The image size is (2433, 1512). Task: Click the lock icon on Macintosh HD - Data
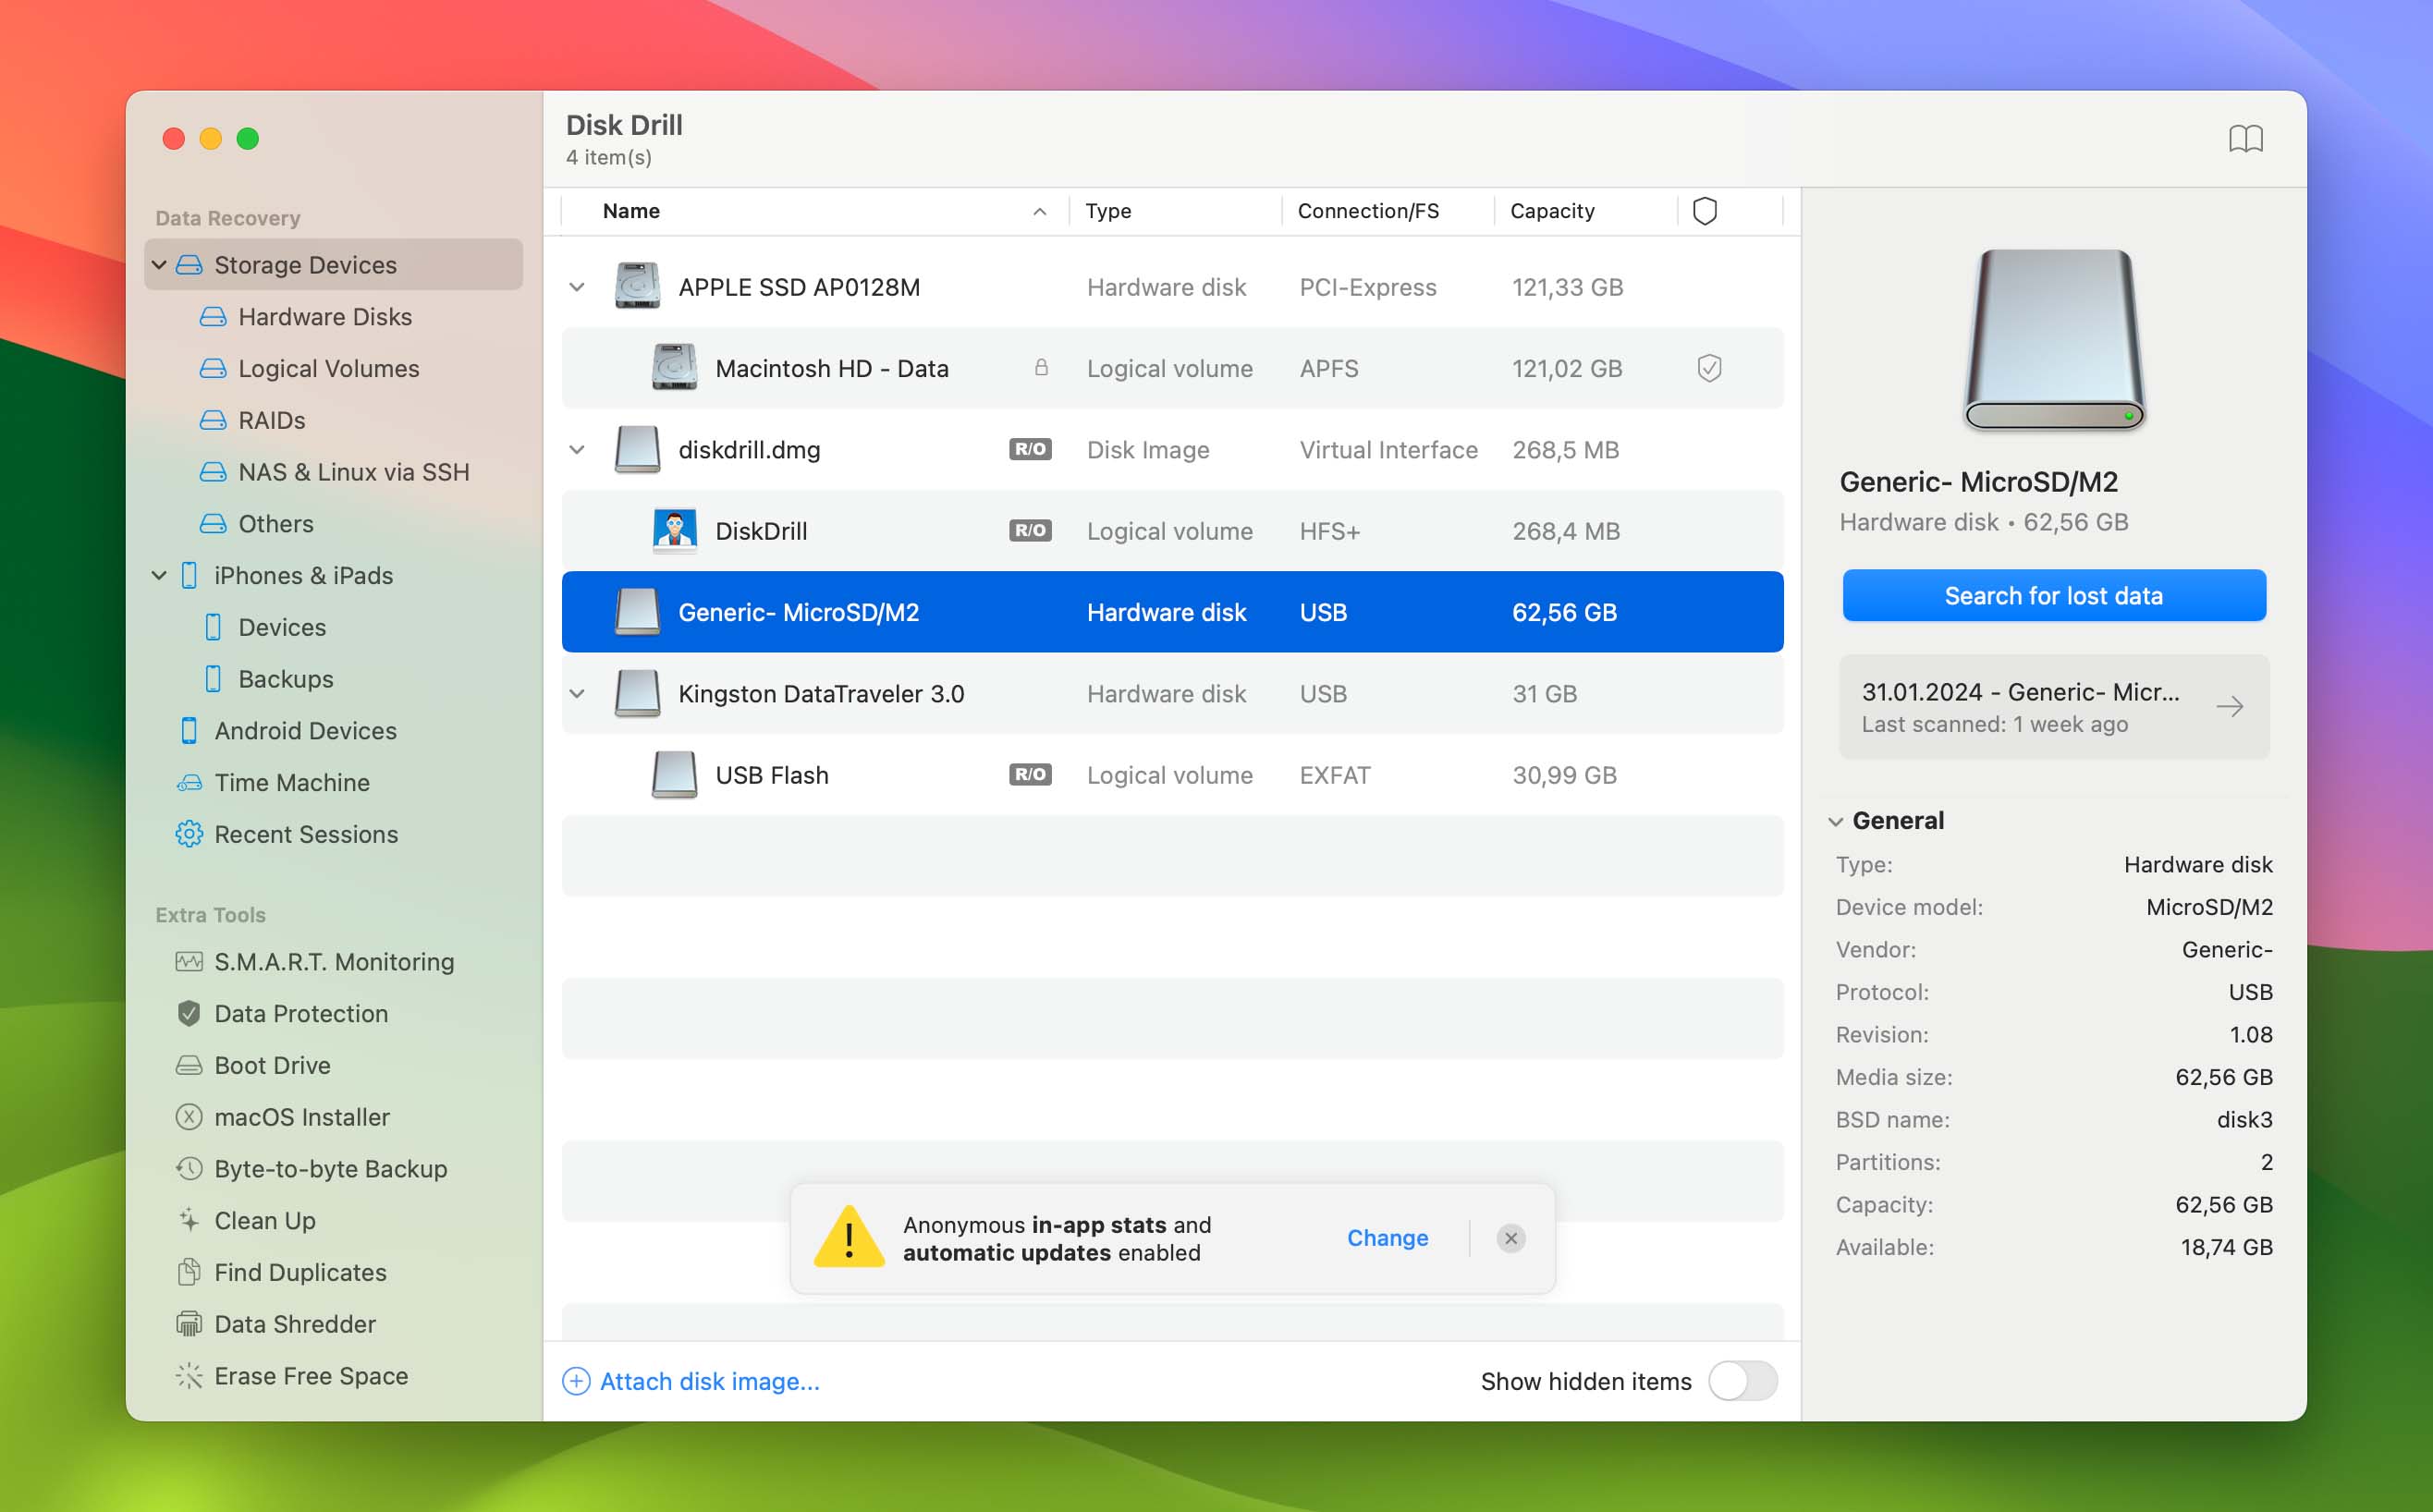tap(1041, 368)
